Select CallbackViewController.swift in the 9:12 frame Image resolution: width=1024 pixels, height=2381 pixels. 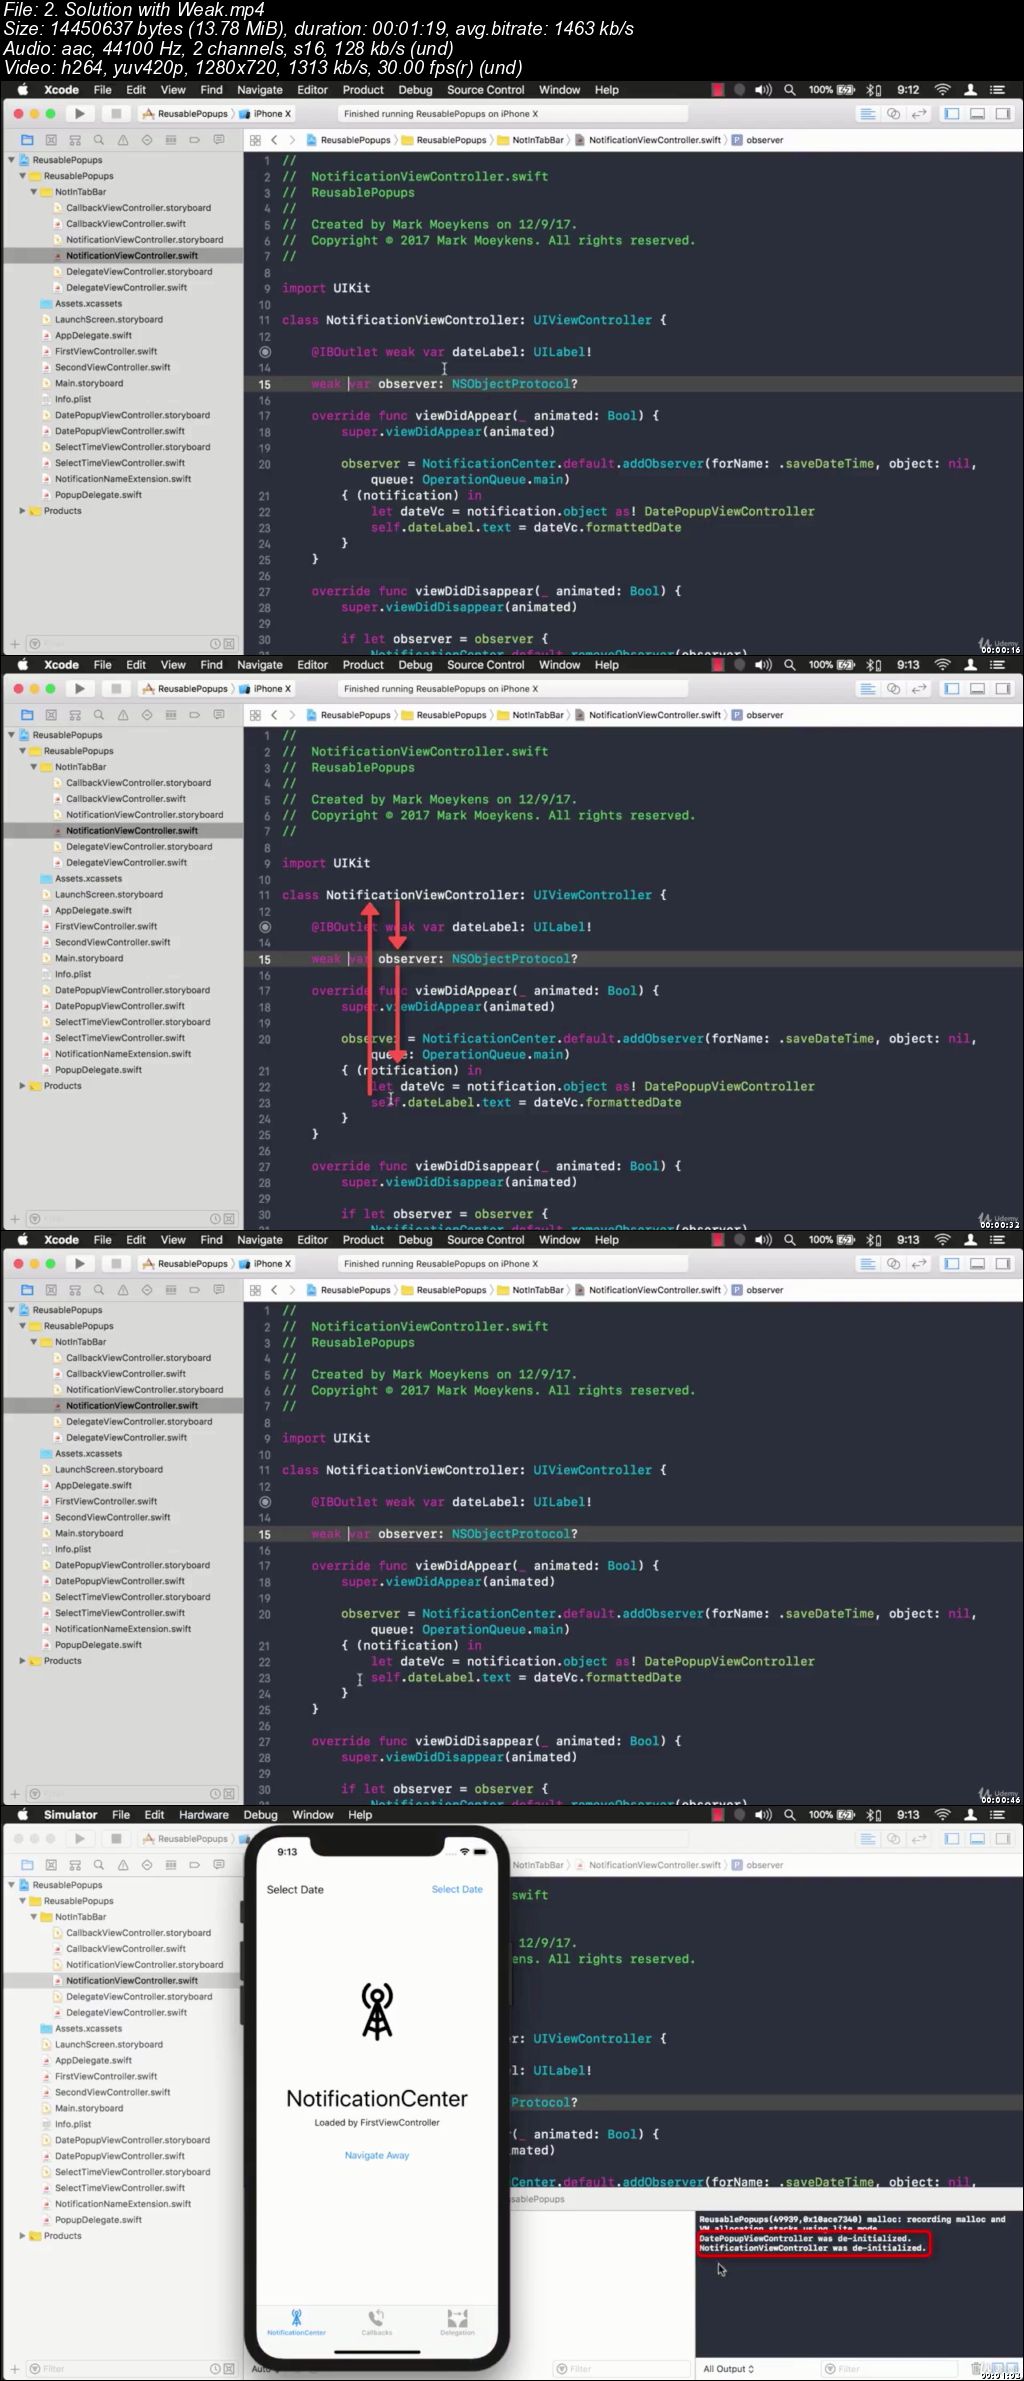pos(126,224)
